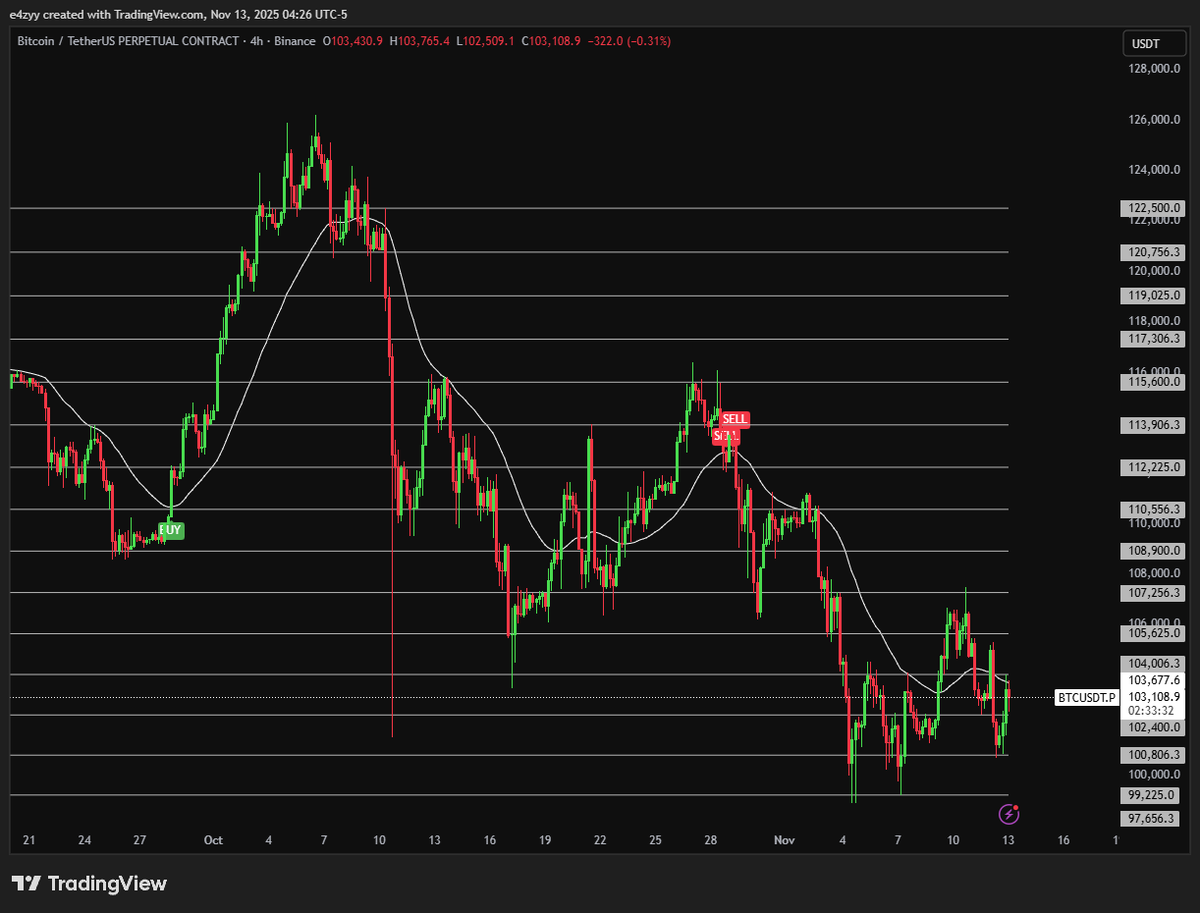Click the 107,256.3 price level label
Screen dimensions: 1200x913
tap(1153, 593)
